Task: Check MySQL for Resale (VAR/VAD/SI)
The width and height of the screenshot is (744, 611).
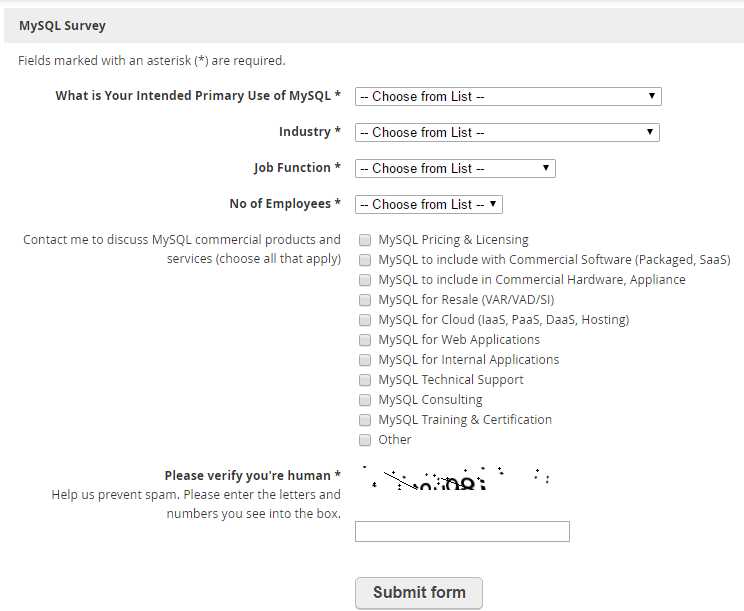Action: pyautogui.click(x=365, y=300)
